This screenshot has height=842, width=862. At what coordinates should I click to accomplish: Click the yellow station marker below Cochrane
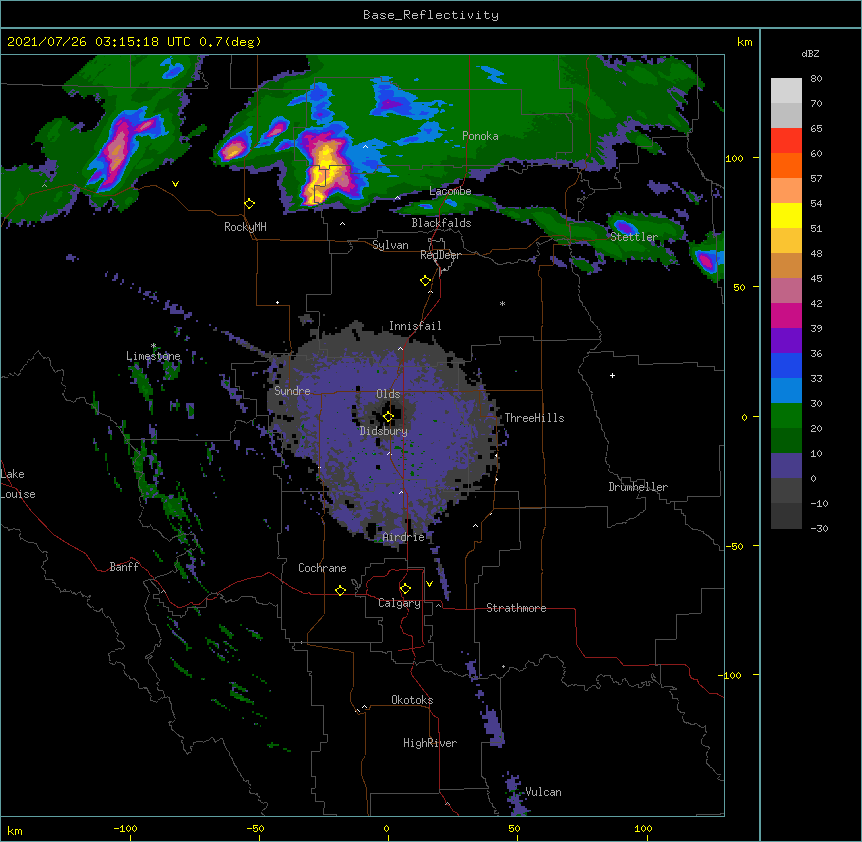(x=340, y=590)
